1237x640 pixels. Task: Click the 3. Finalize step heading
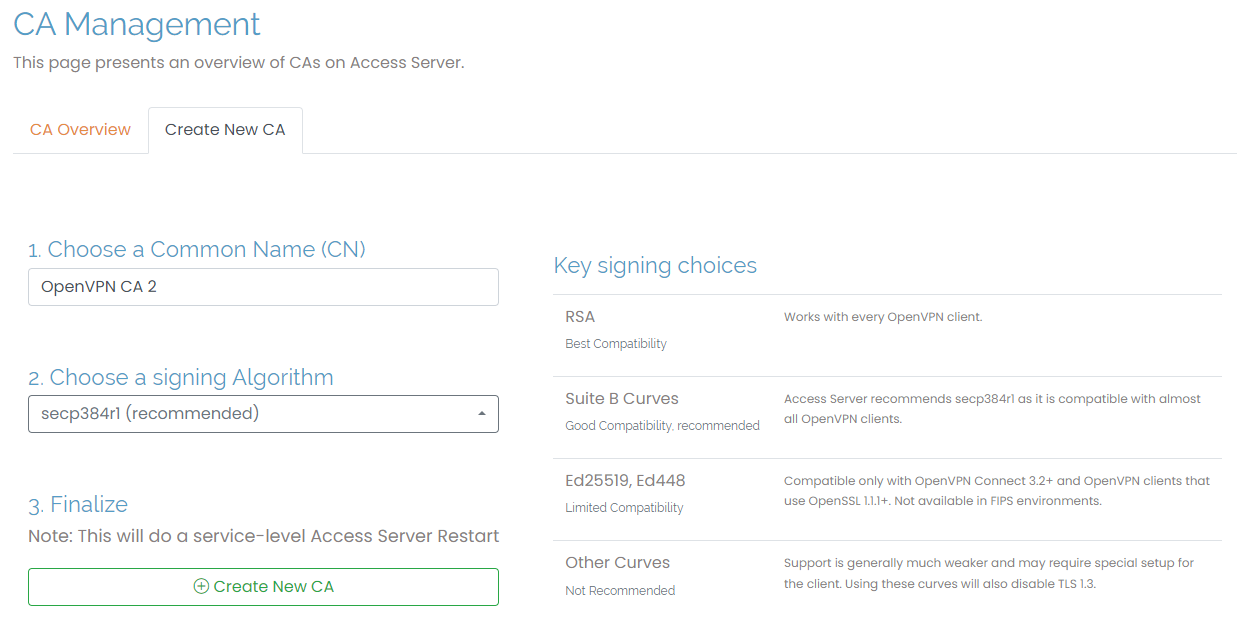[x=78, y=504]
